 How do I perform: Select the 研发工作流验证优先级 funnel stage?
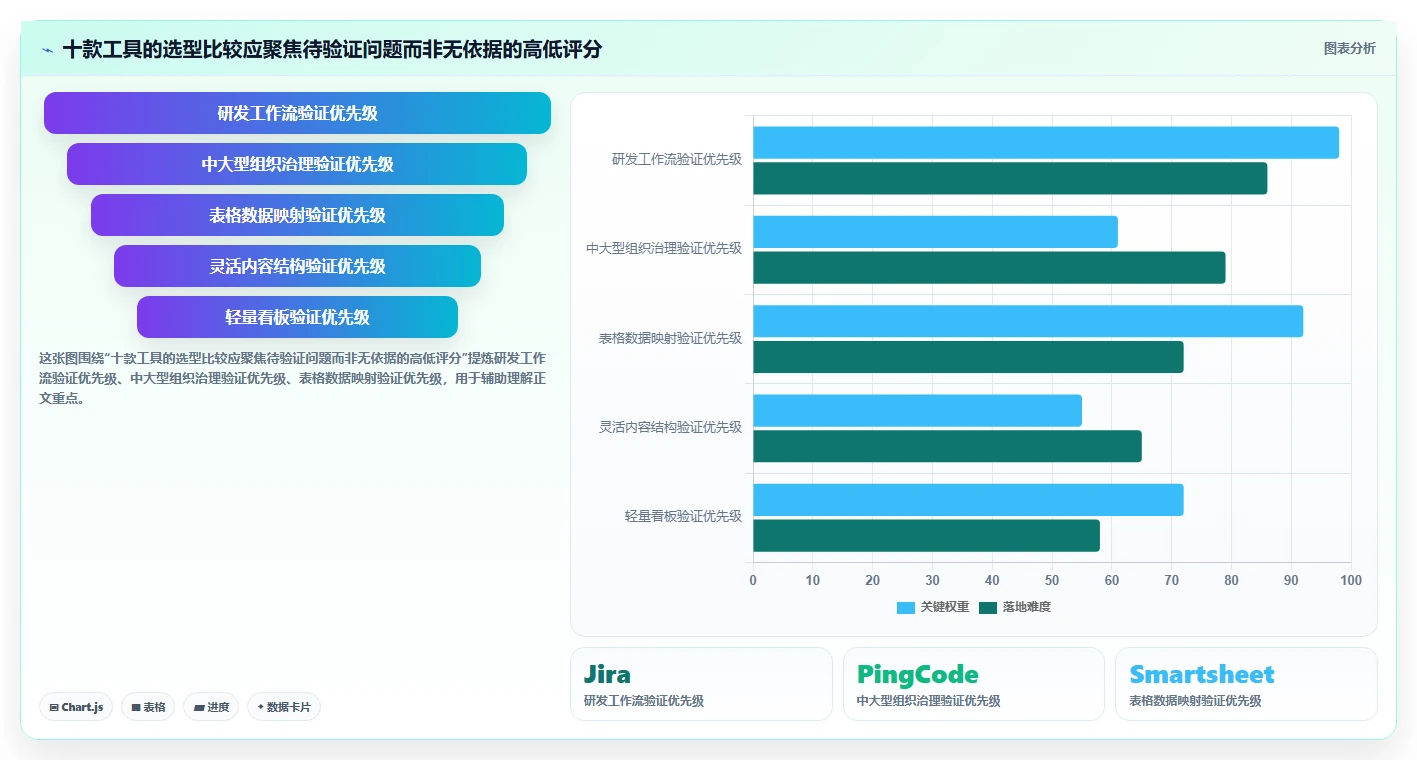[x=297, y=113]
